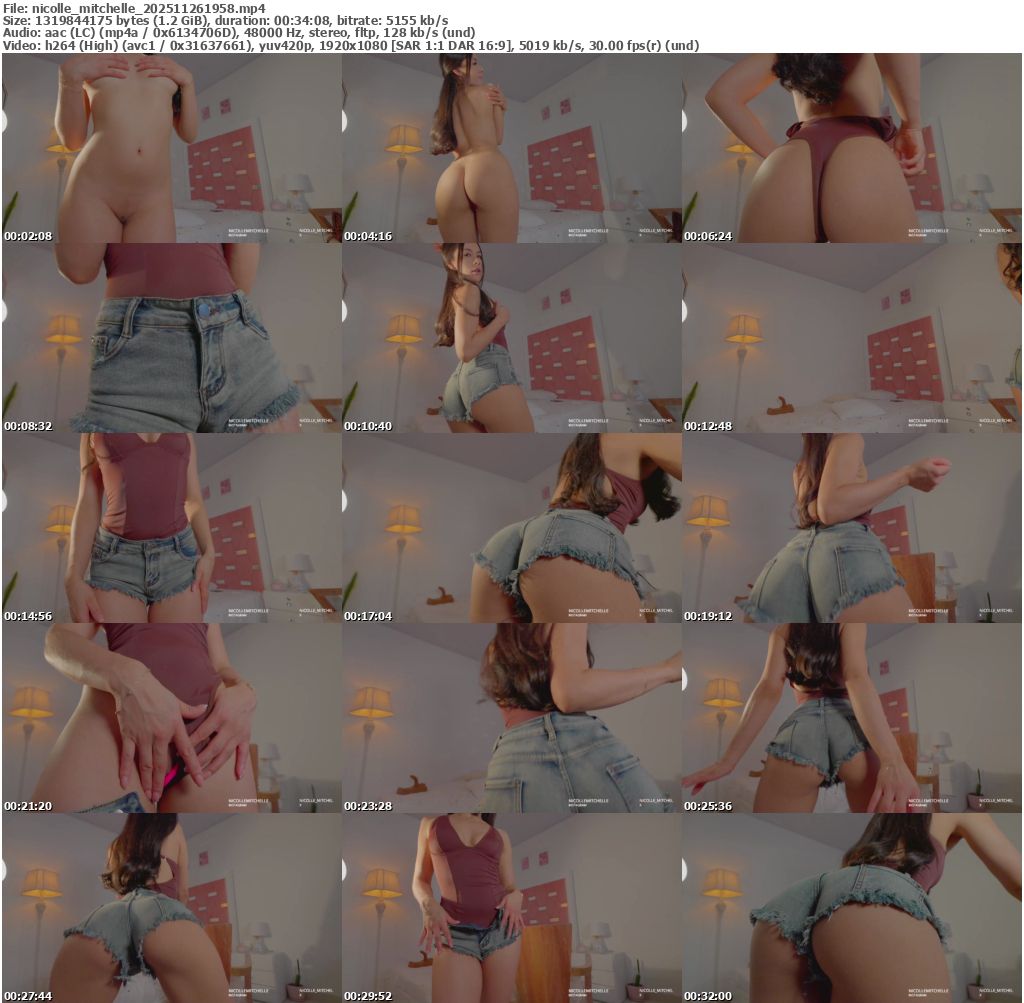The width and height of the screenshot is (1024, 1003).
Task: Click the frame rate text '30.00 fps(r)'
Action: point(624,46)
